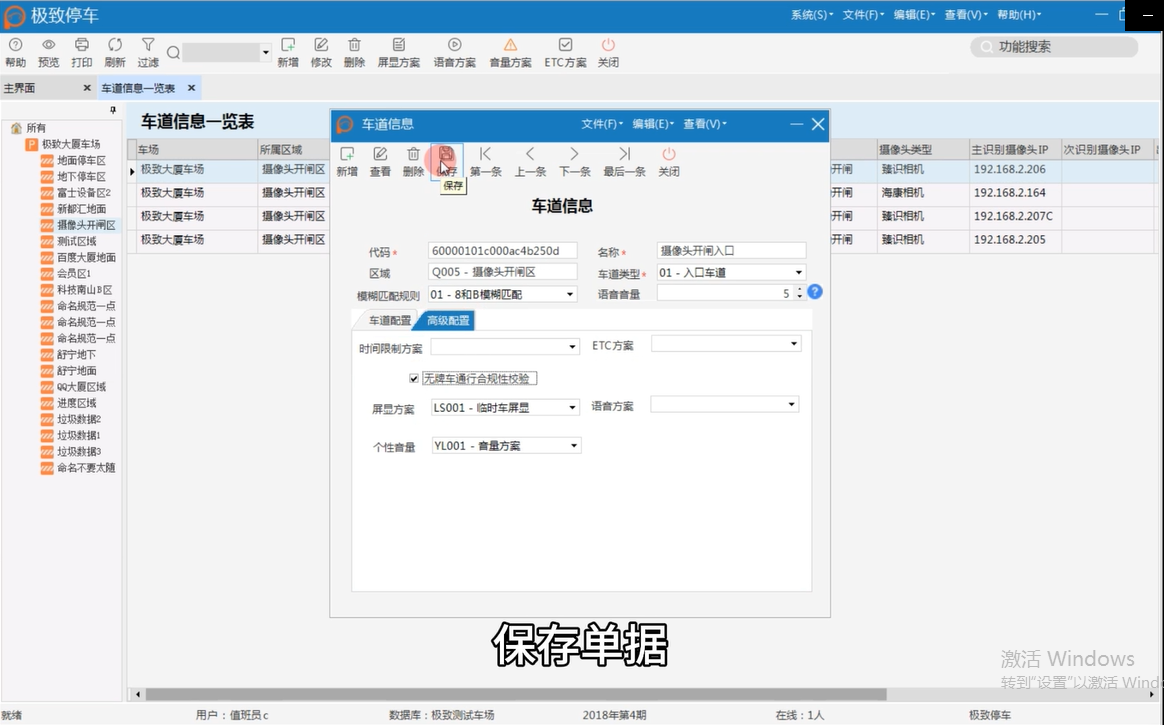Click 最后一条 to jump to the last record
This screenshot has height=725, width=1164.
(x=624, y=160)
